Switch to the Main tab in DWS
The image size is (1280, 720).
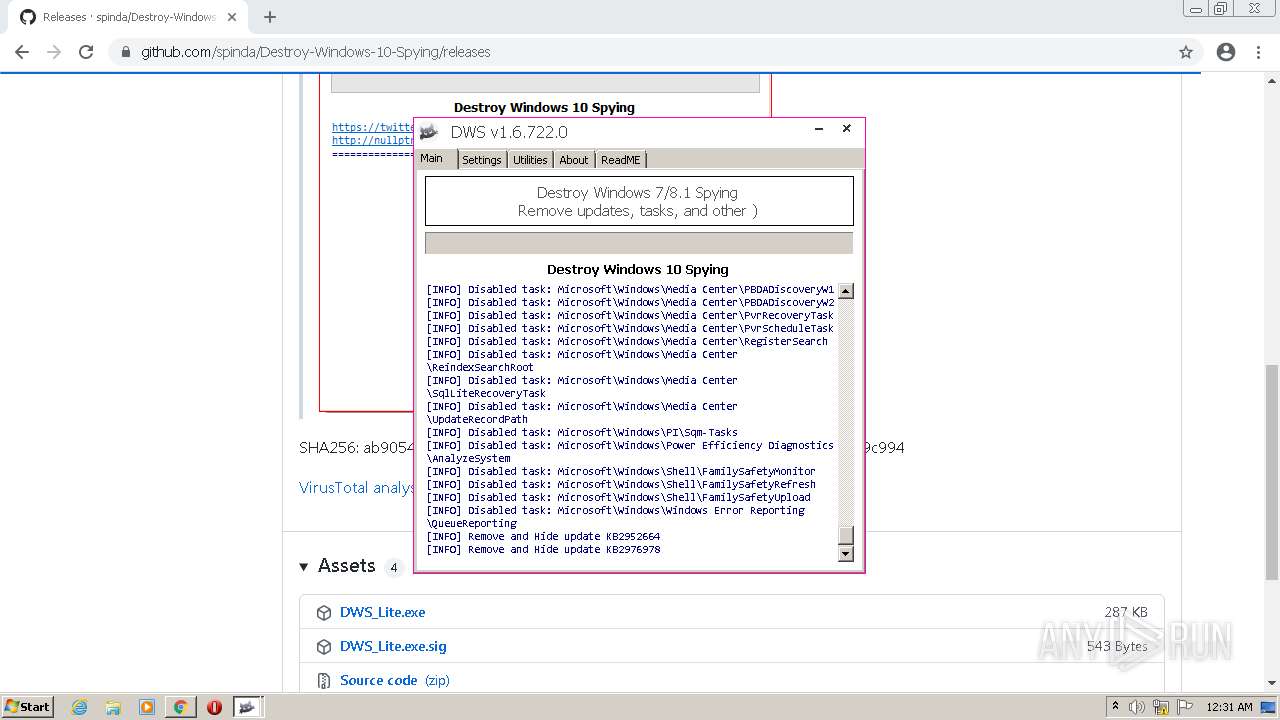436,159
